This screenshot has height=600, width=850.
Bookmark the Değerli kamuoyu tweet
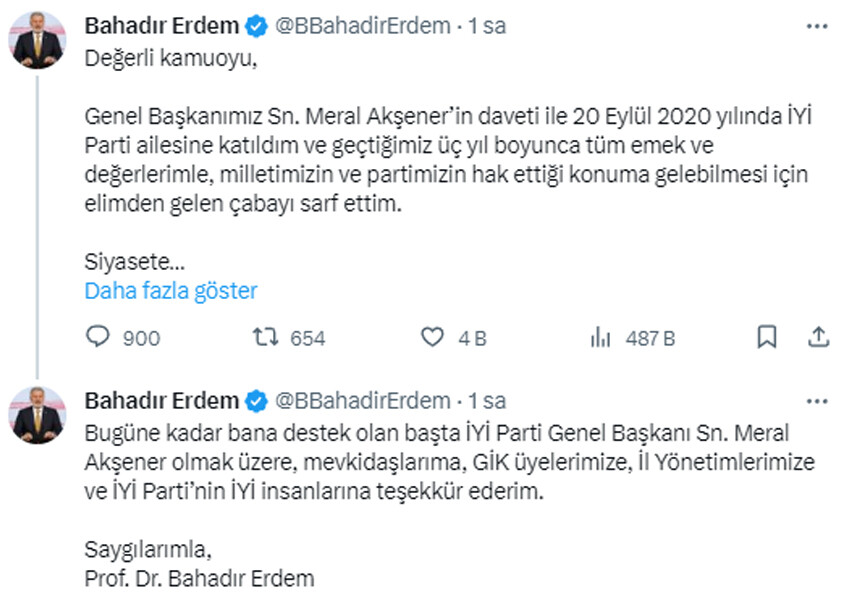(767, 338)
